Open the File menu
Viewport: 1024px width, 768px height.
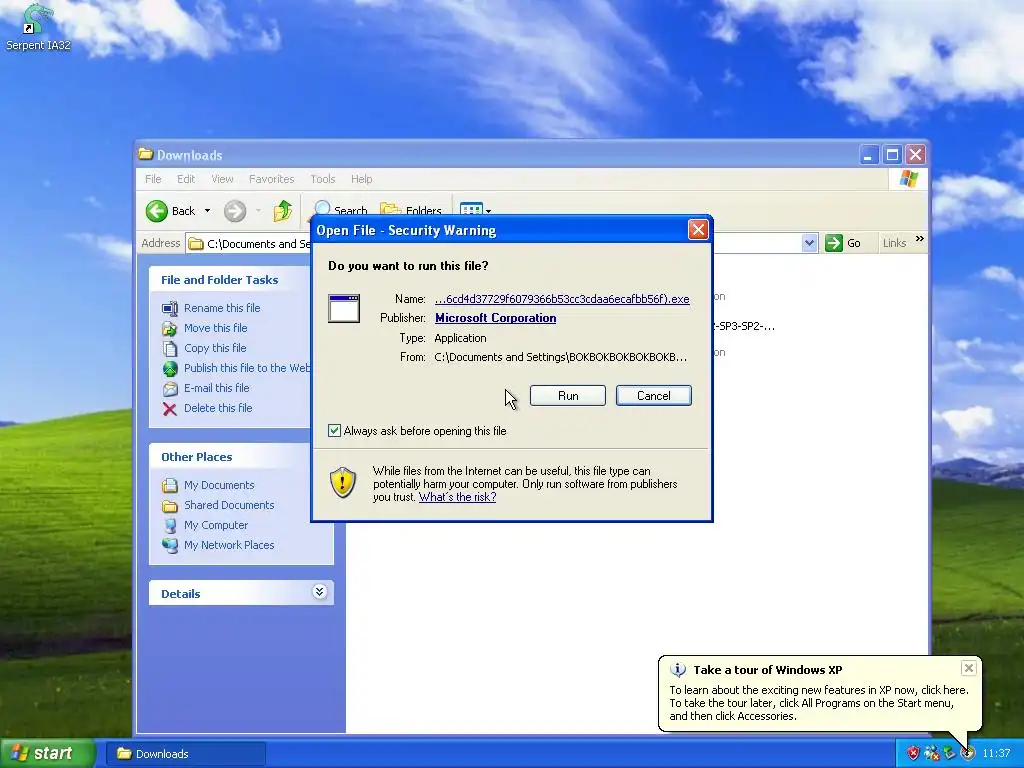click(x=153, y=179)
